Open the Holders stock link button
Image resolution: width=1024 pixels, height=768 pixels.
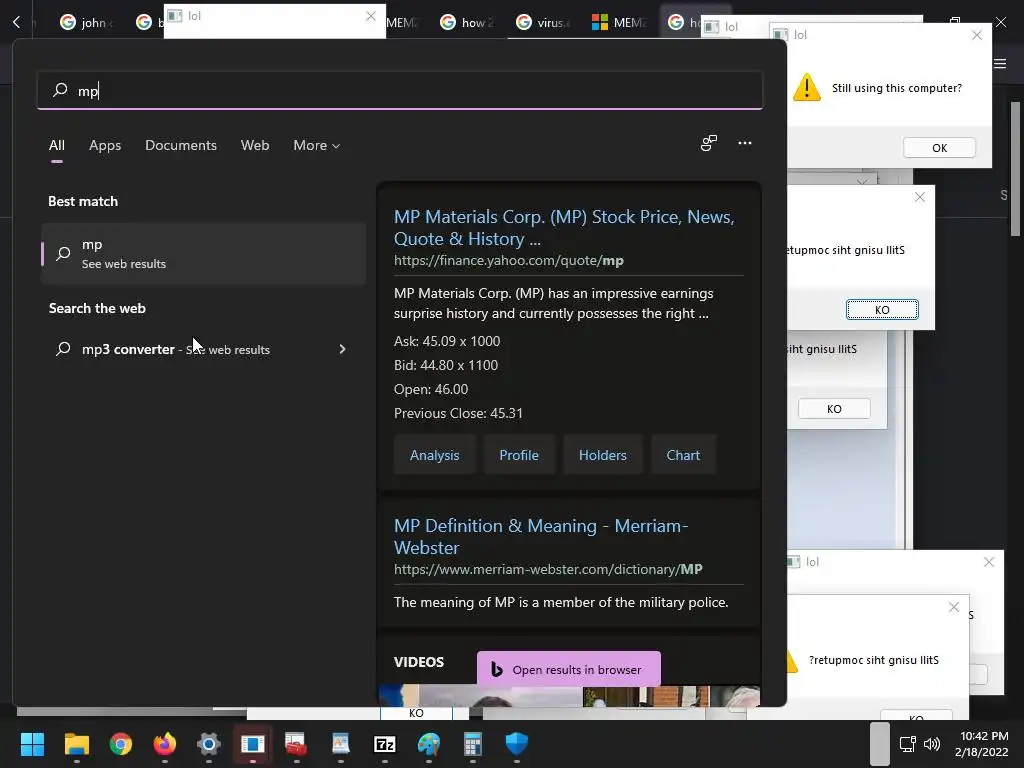coord(602,455)
